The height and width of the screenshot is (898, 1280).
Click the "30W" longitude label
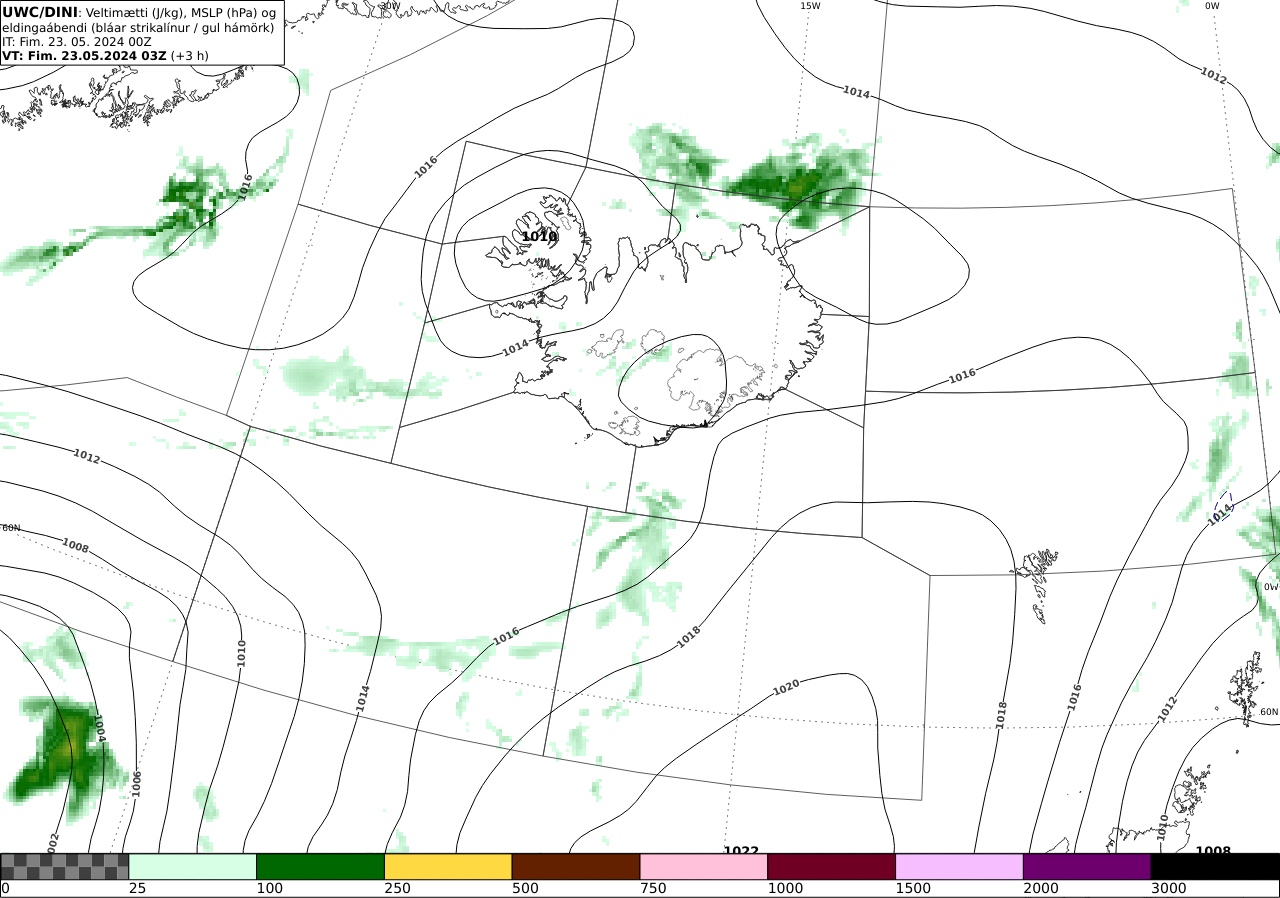click(x=390, y=6)
